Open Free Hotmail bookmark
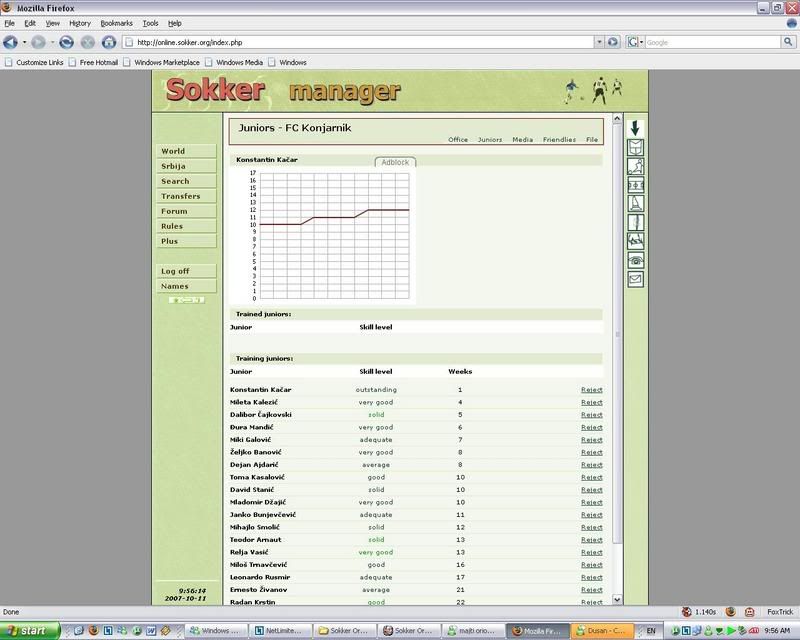800x640 pixels. click(x=93, y=62)
